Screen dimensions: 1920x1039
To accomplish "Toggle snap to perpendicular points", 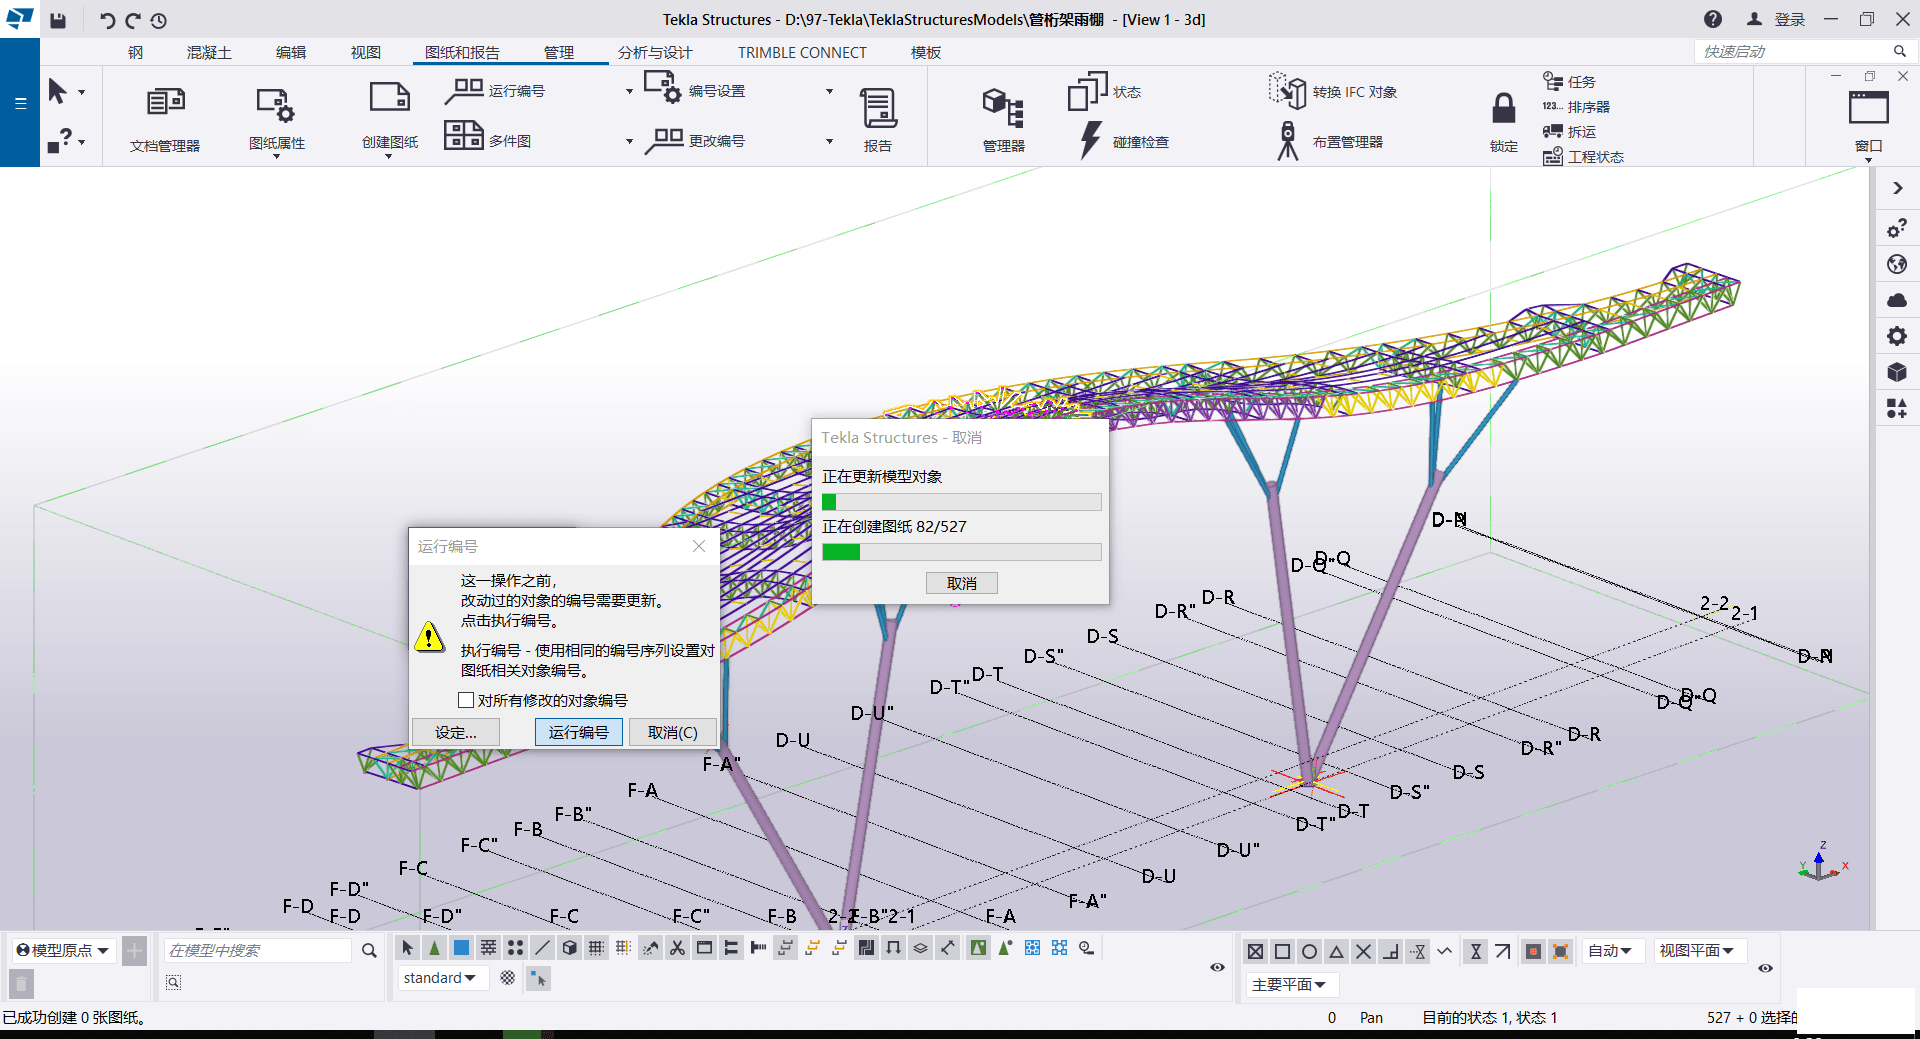I will [x=1390, y=952].
